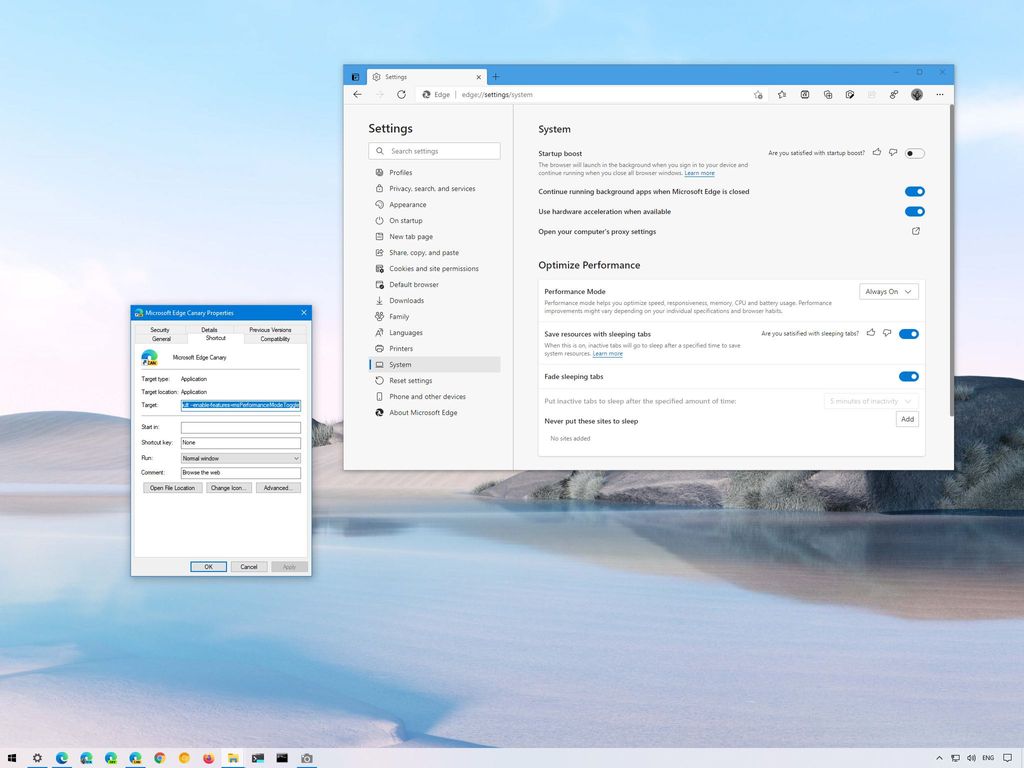Click the Back arrow in Edge

(357, 94)
